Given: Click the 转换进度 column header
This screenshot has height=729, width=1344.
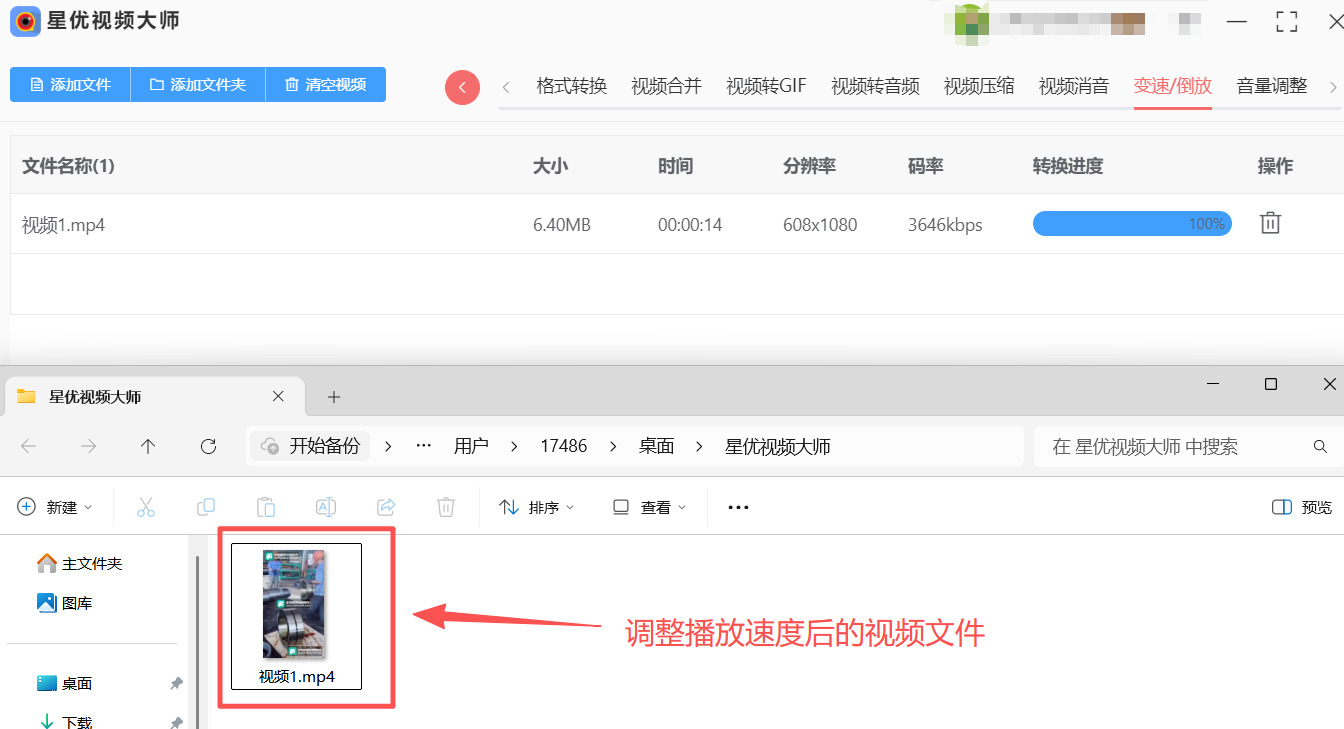Looking at the screenshot, I should pyautogui.click(x=1068, y=166).
